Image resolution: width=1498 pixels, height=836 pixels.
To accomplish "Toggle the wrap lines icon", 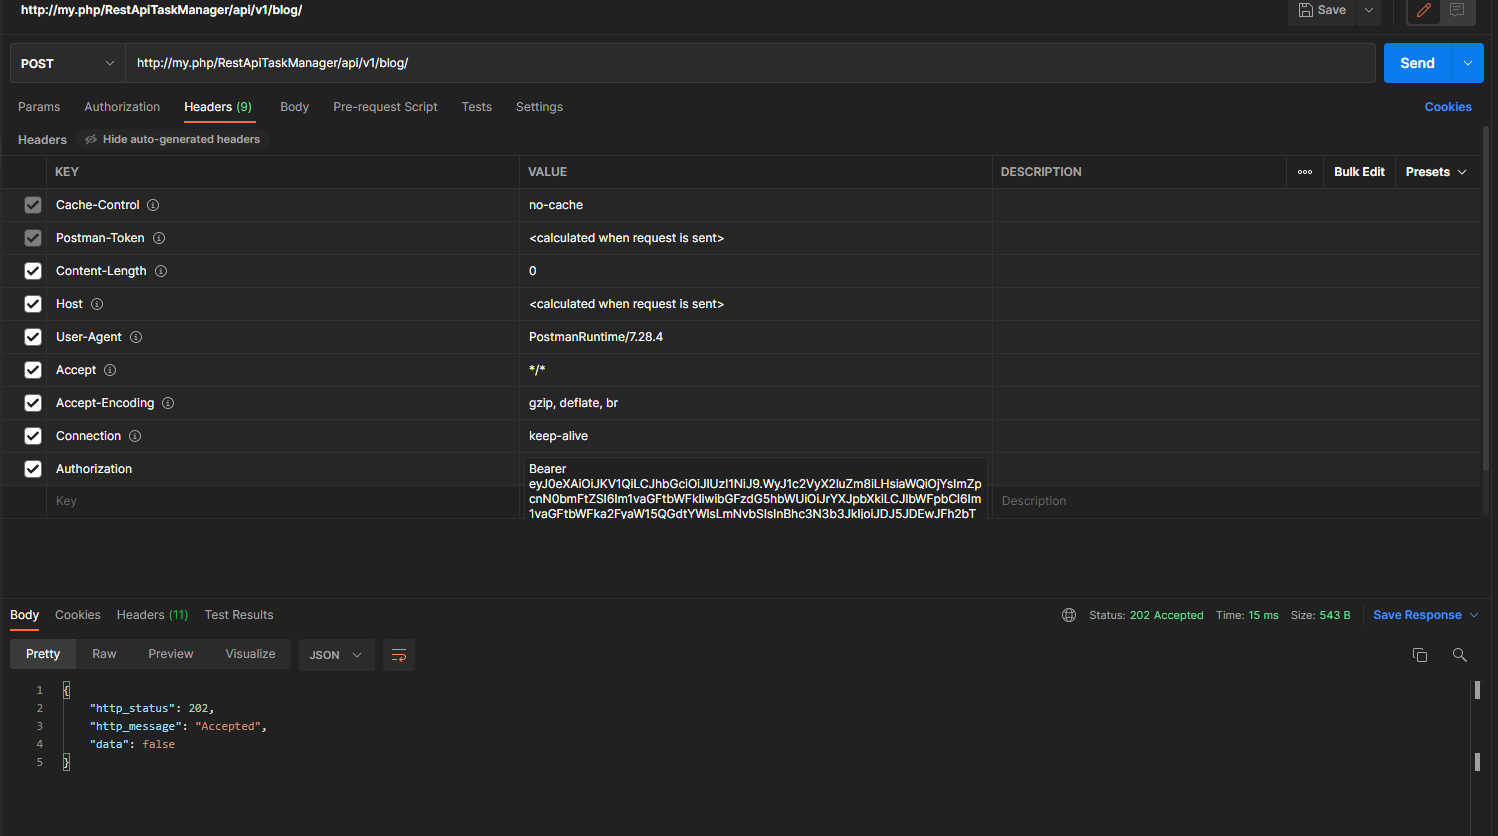I will tap(399, 655).
